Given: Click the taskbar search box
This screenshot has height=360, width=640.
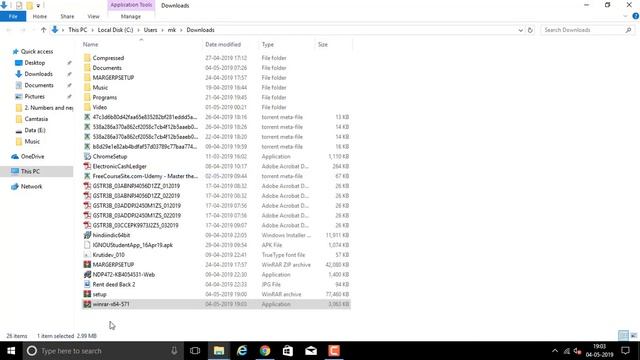Looking at the screenshot, I should 103,351.
